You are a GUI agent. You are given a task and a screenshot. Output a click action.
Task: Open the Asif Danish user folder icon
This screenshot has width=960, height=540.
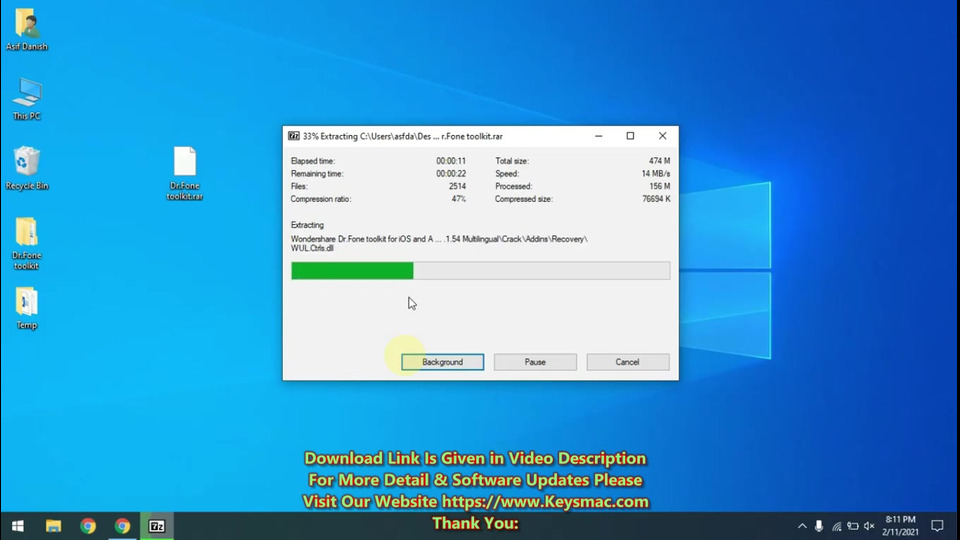click(26, 29)
